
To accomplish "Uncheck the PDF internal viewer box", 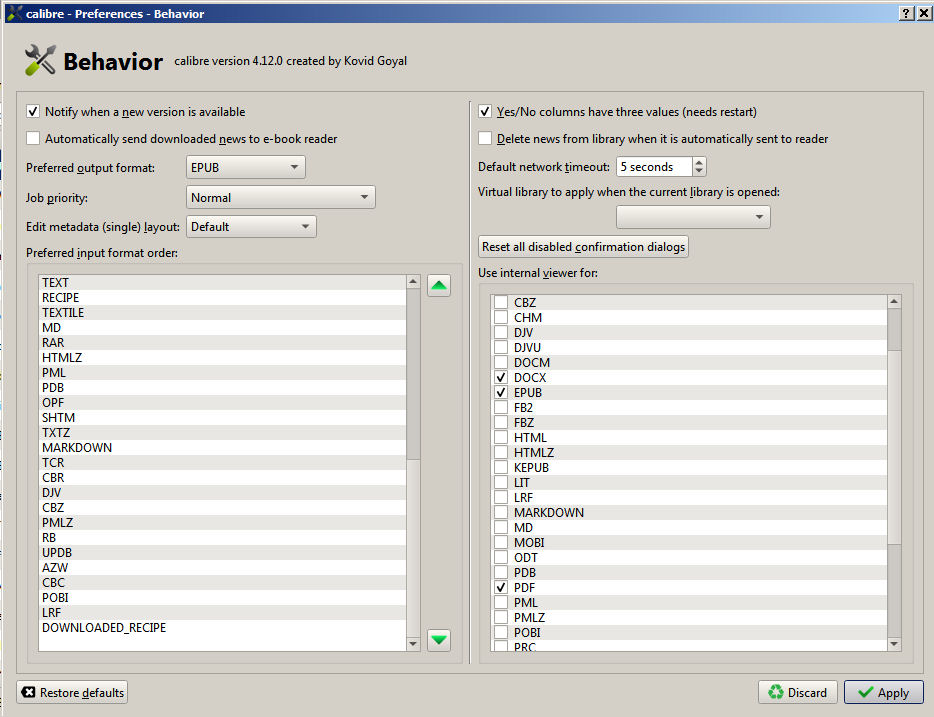I will tap(501, 587).
